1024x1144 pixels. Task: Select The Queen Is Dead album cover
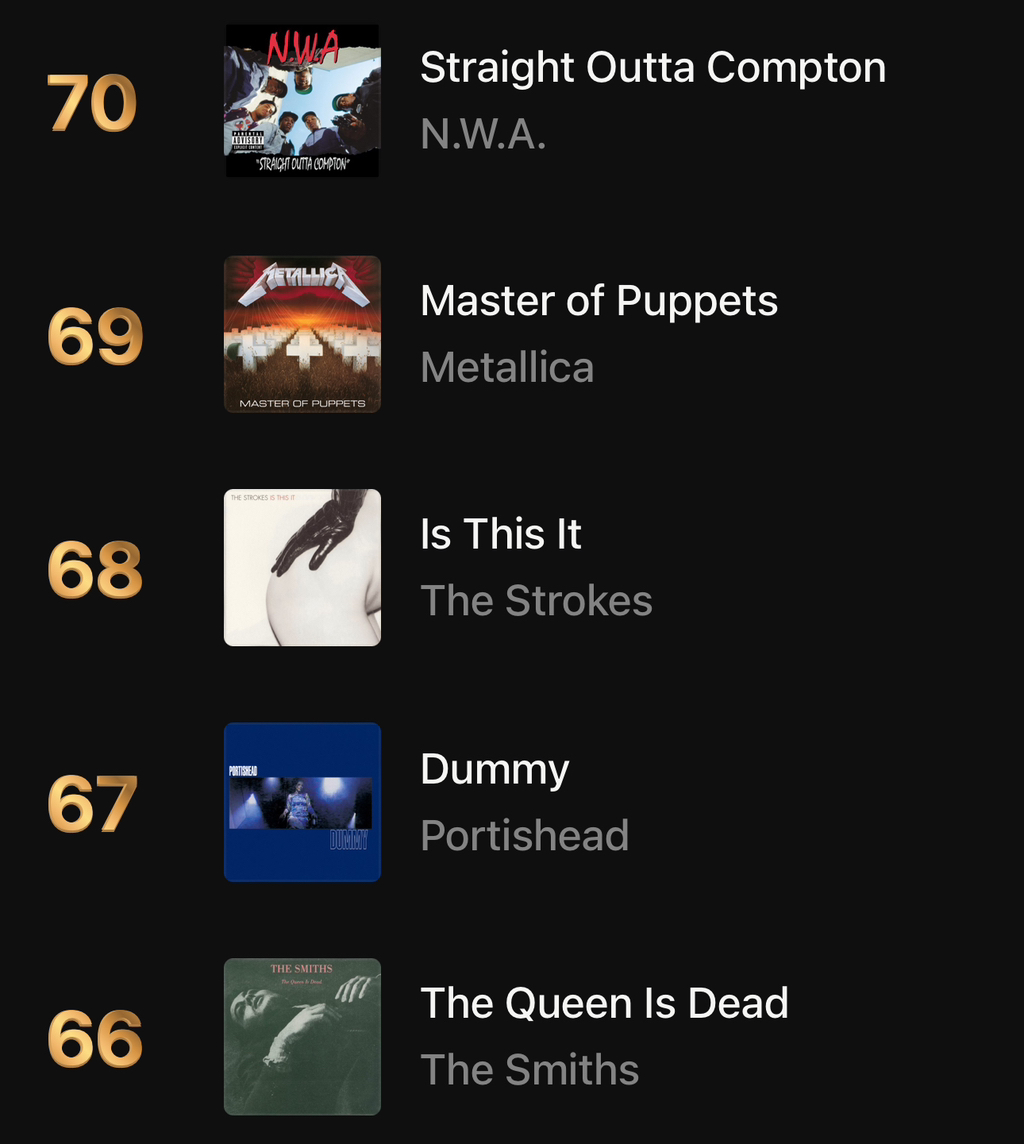click(302, 1036)
